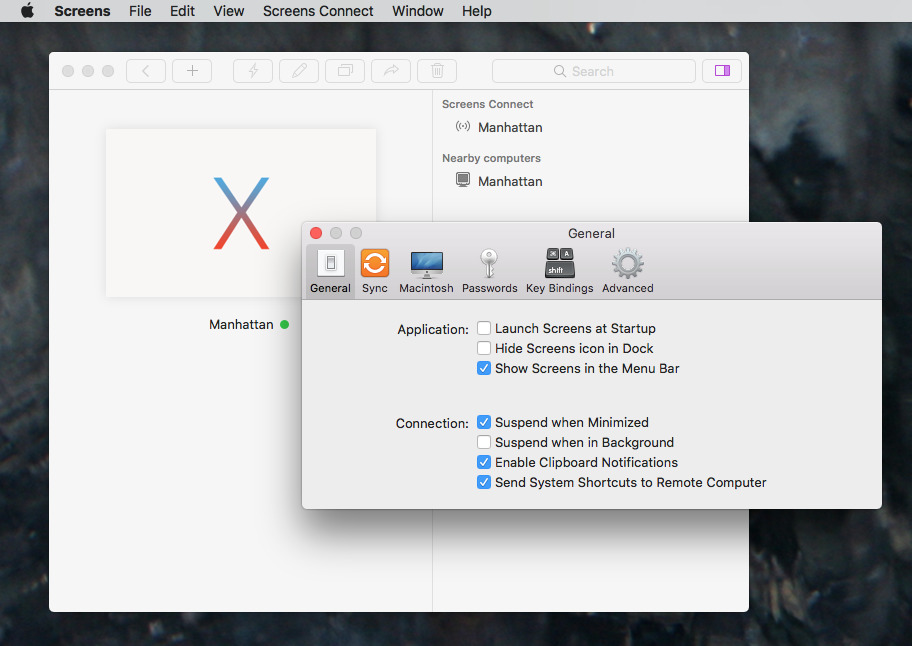Image resolution: width=912 pixels, height=646 pixels.
Task: Open the Help menu
Action: tap(477, 11)
